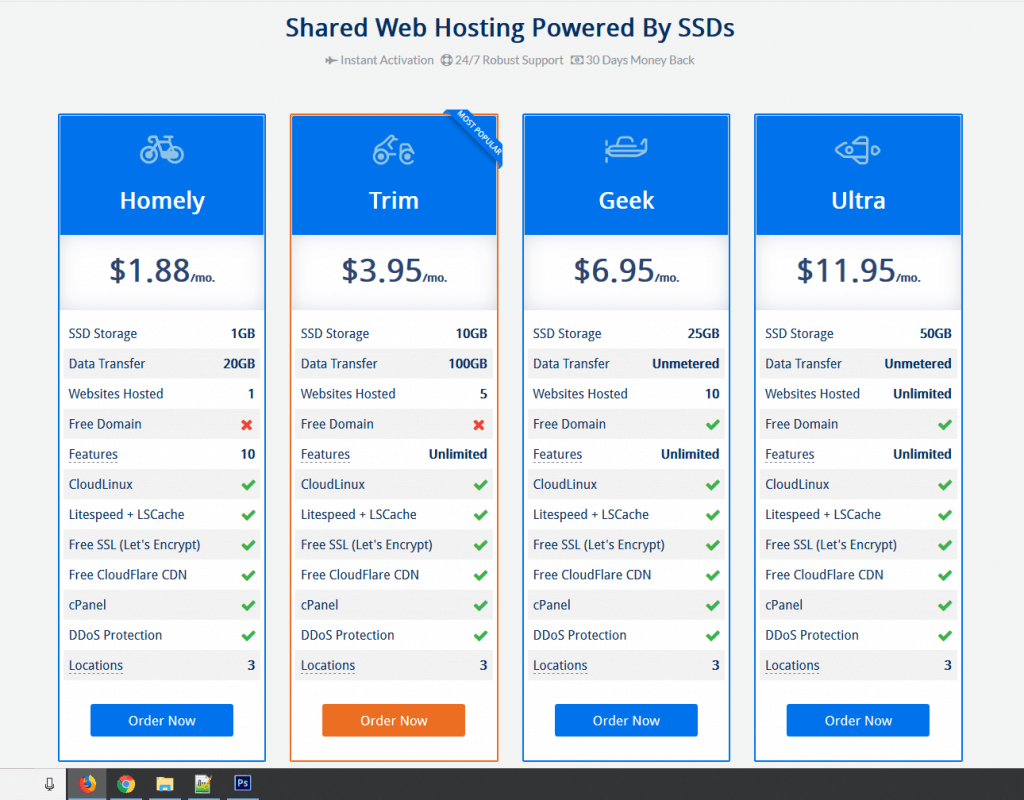Click the Instant Activation plane icon
This screenshot has height=800, width=1024.
click(x=331, y=61)
